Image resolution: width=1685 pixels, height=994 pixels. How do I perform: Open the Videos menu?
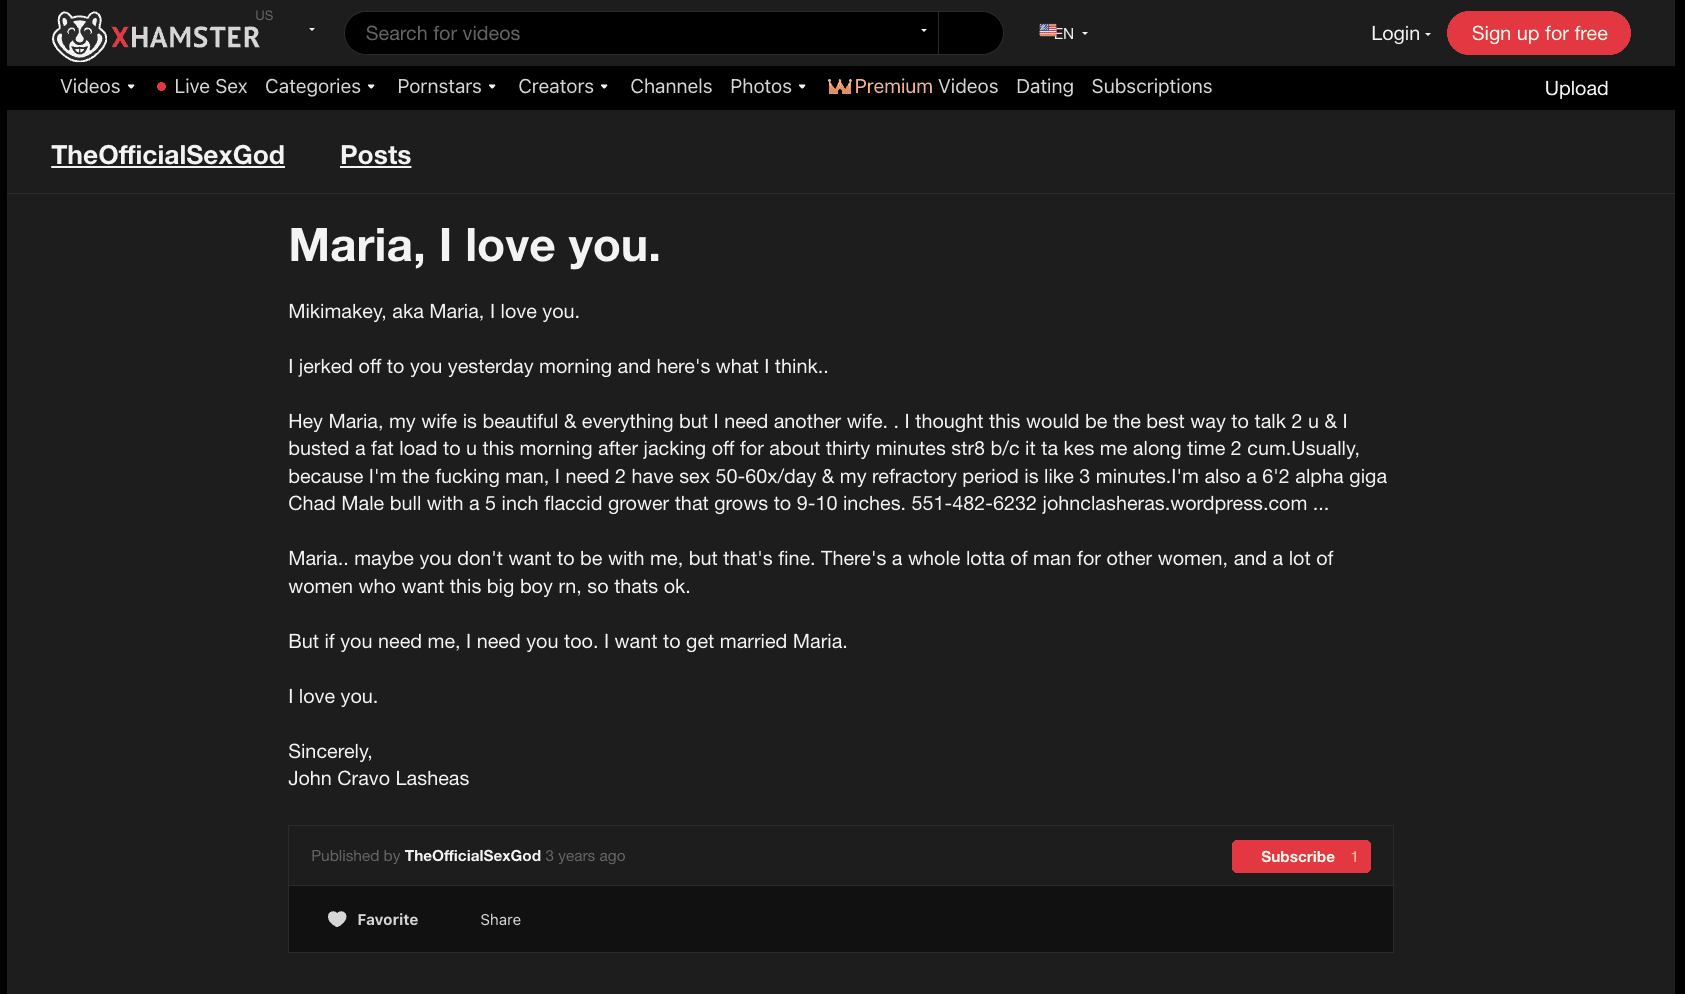point(97,87)
